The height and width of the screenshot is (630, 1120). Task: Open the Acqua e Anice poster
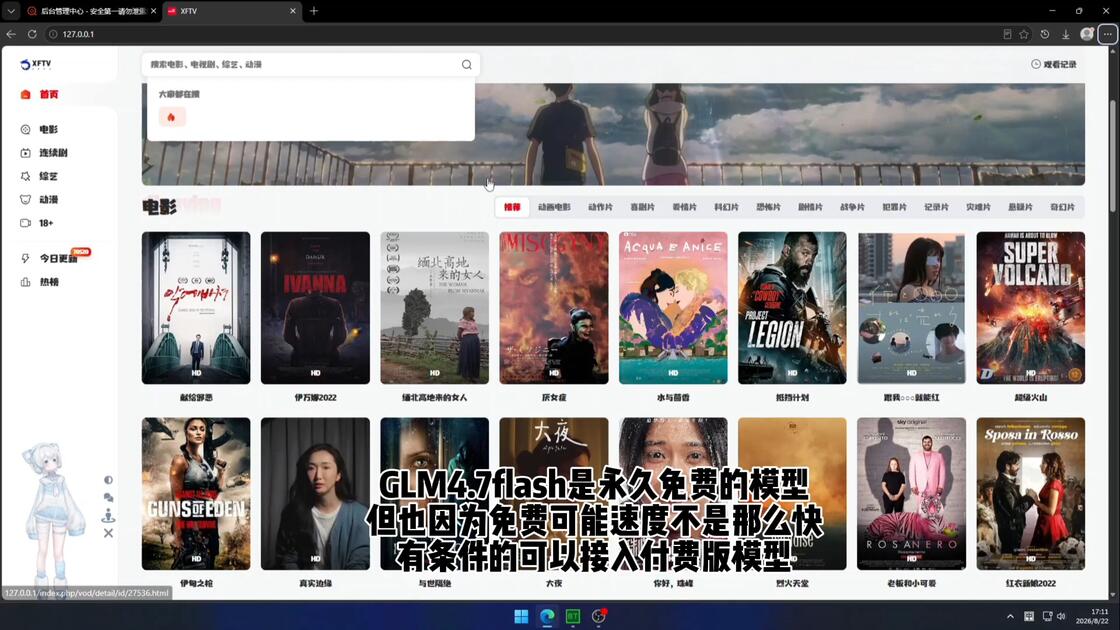click(673, 308)
